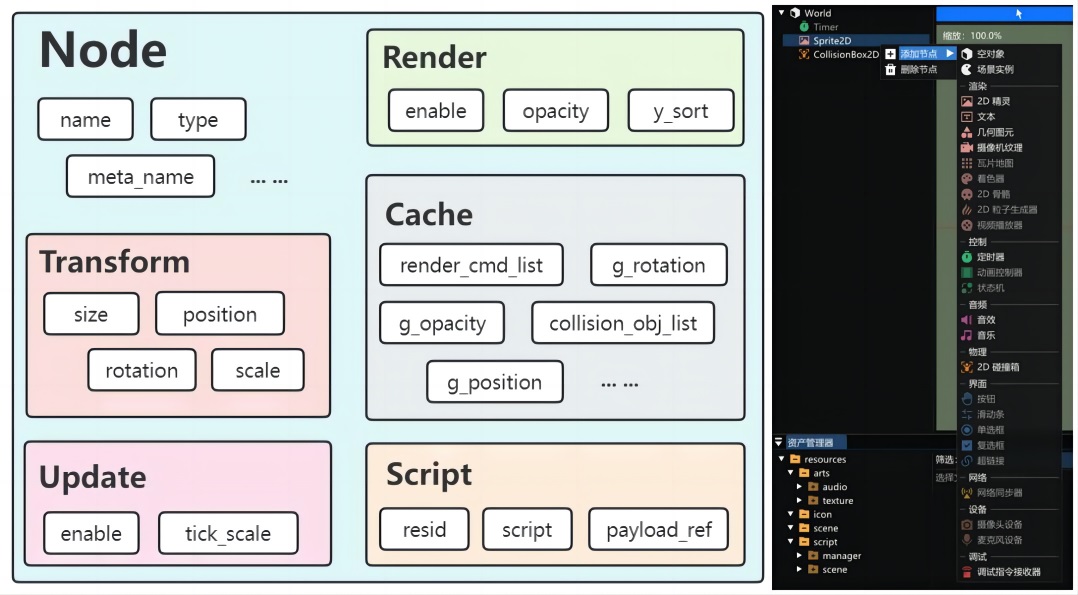Select the Sprite2D node in tree
Viewport: 1078px width, 595px height.
(x=831, y=41)
